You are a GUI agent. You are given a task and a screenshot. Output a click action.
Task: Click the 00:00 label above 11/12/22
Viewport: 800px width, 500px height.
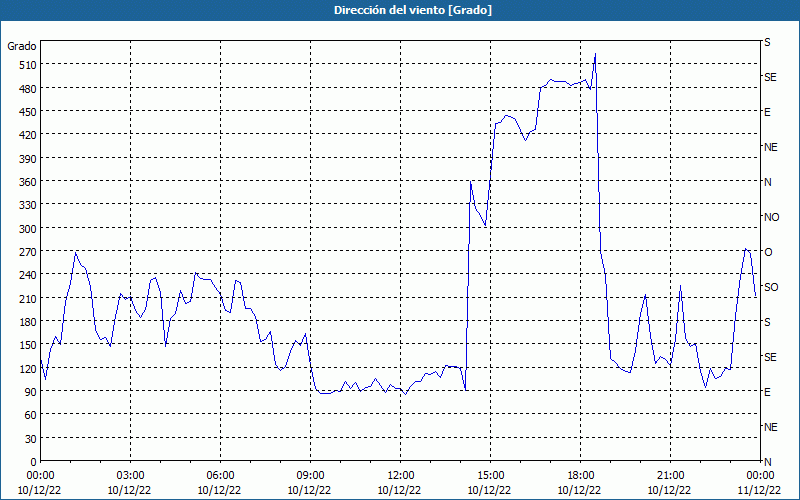[x=760, y=475]
